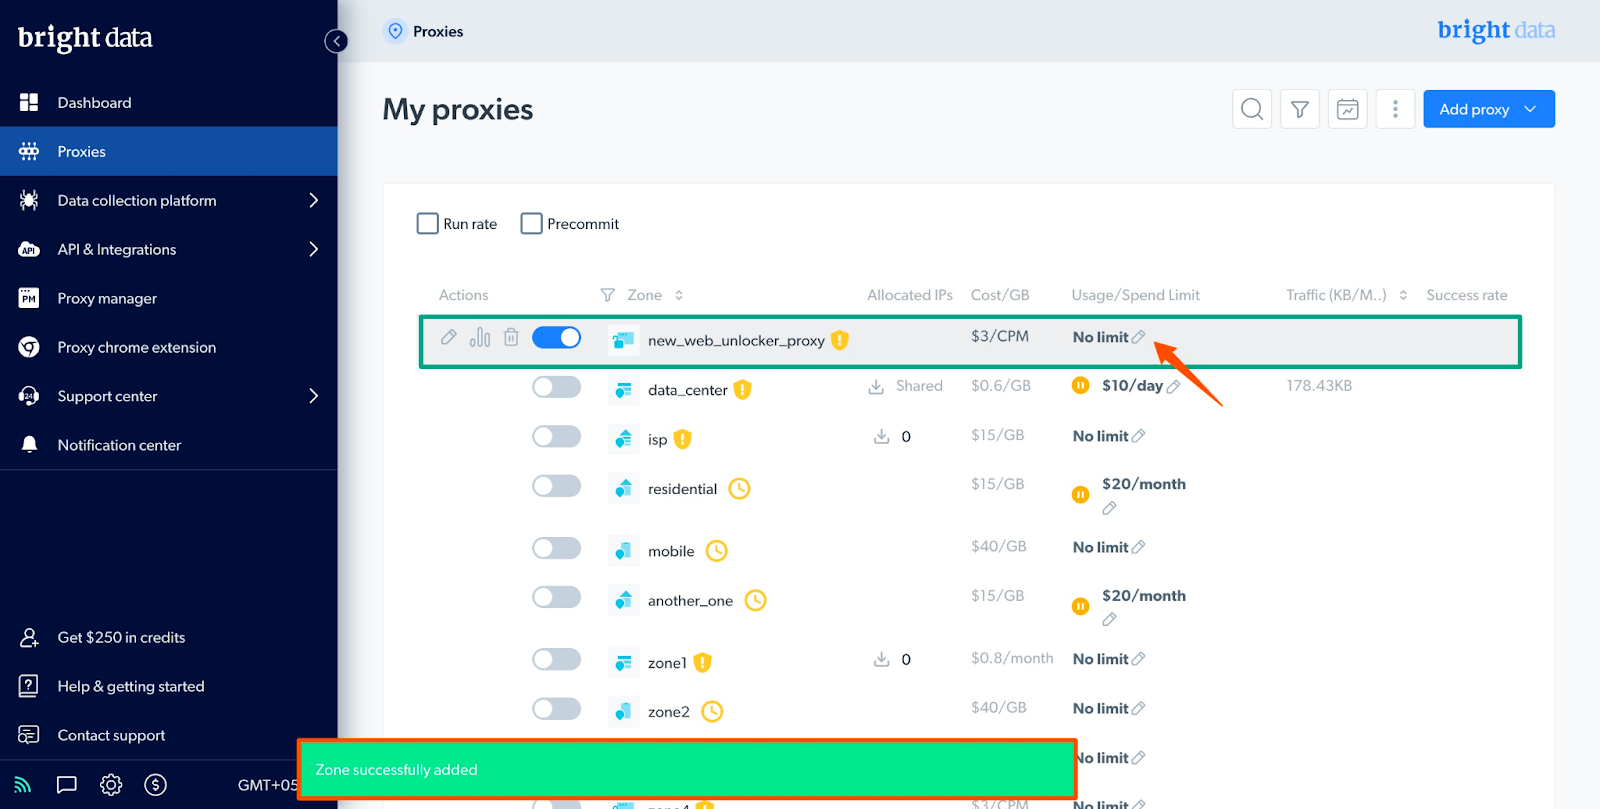This screenshot has height=809, width=1600.
Task: Edit No limit for new_web_unlocker_proxy
Action: pos(1138,337)
